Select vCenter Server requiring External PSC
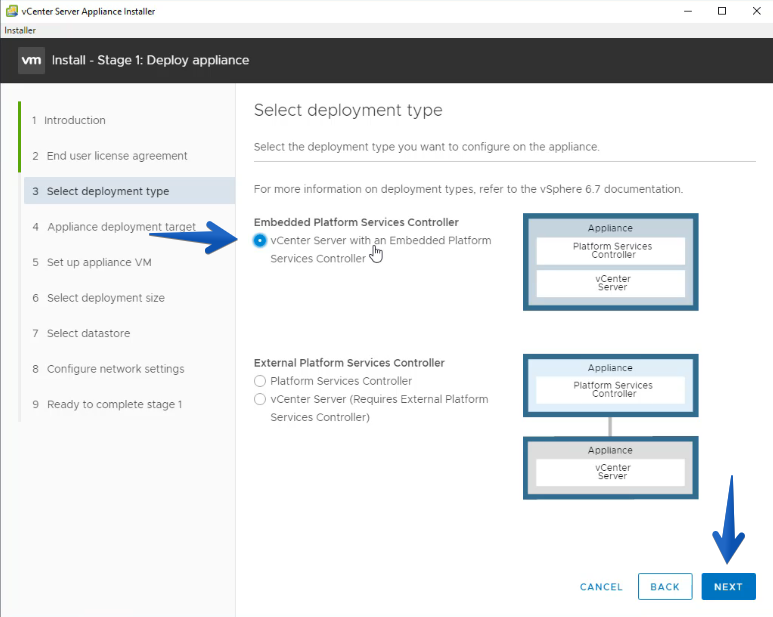The height and width of the screenshot is (617, 773). (x=260, y=399)
